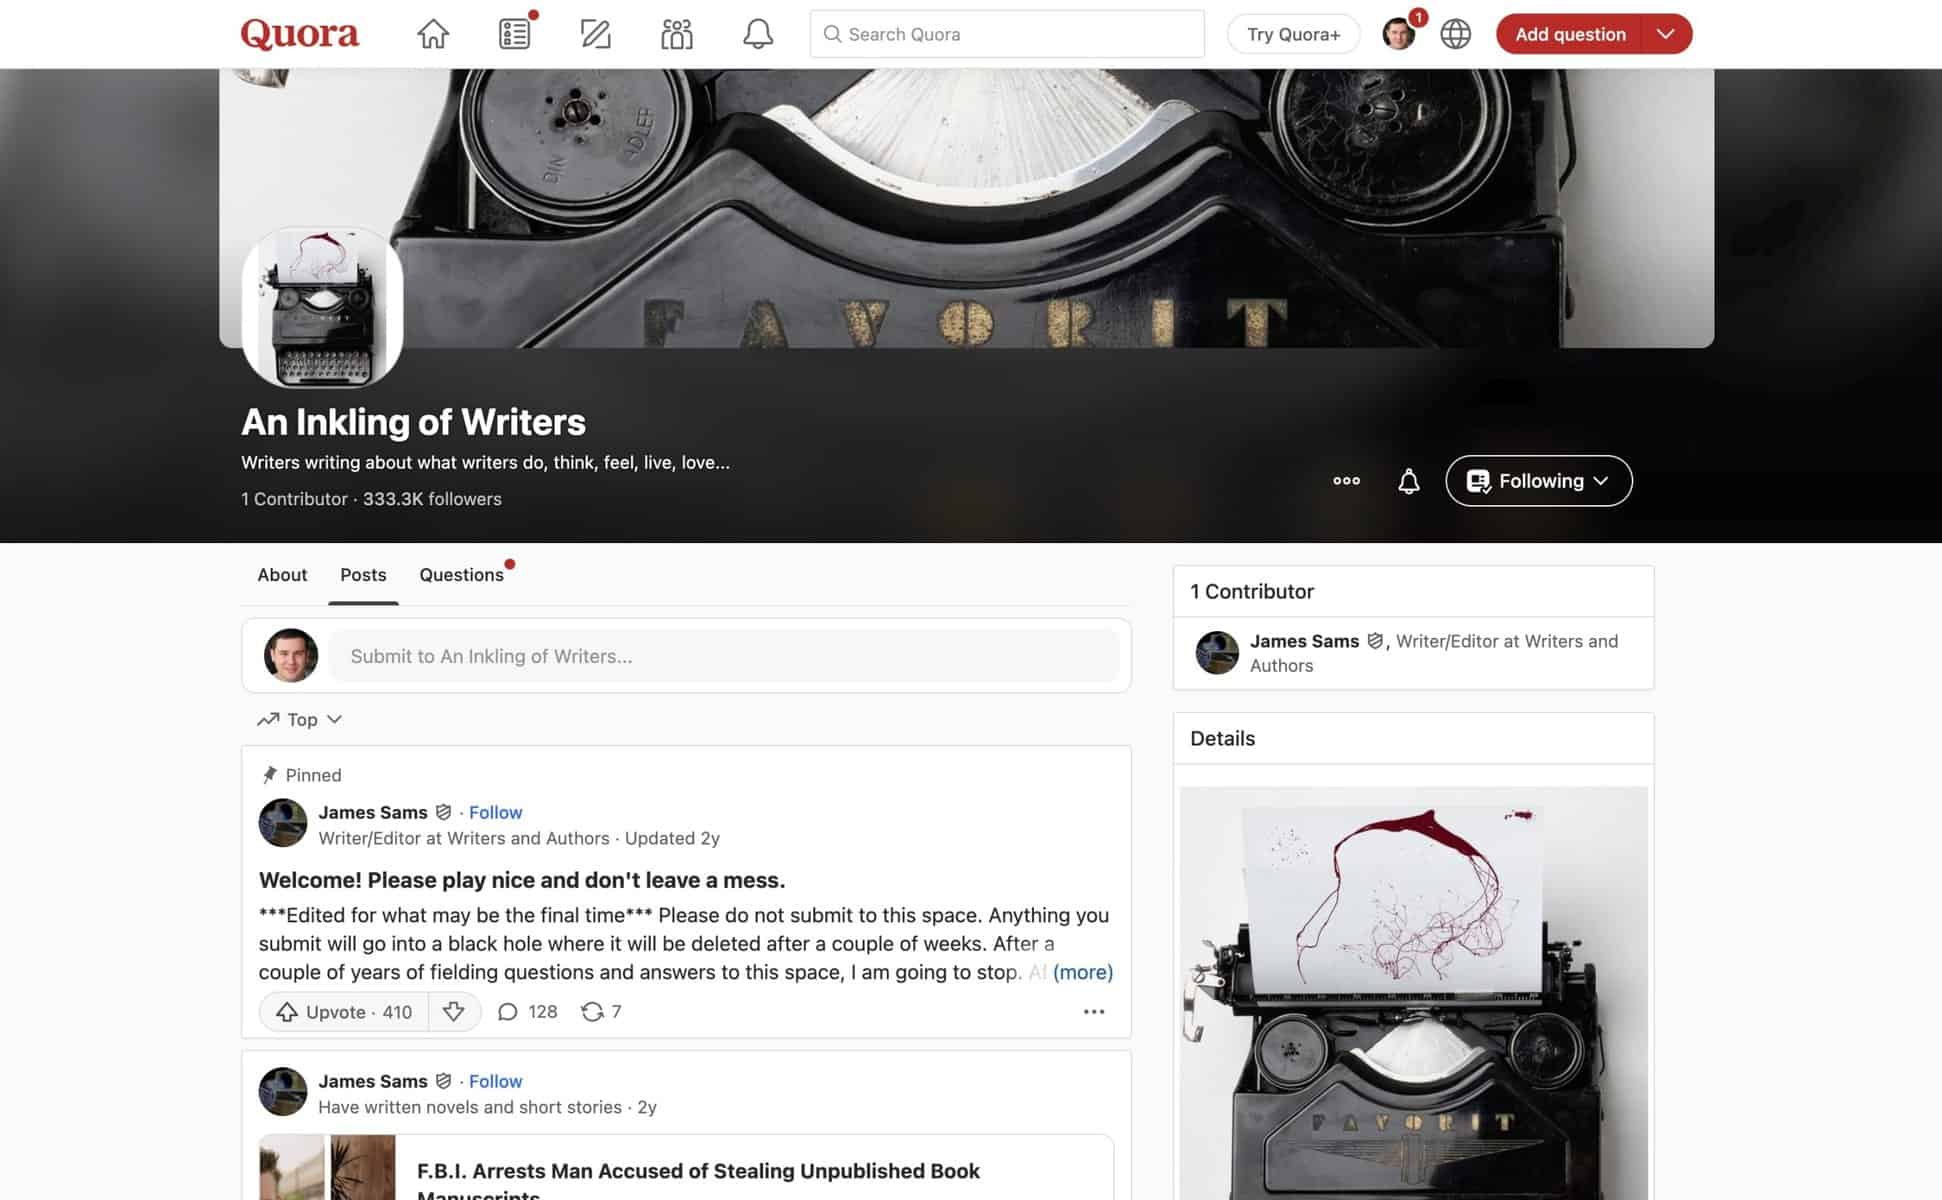Open the notifications bell in top navbar
This screenshot has height=1200, width=1942.
coord(757,34)
